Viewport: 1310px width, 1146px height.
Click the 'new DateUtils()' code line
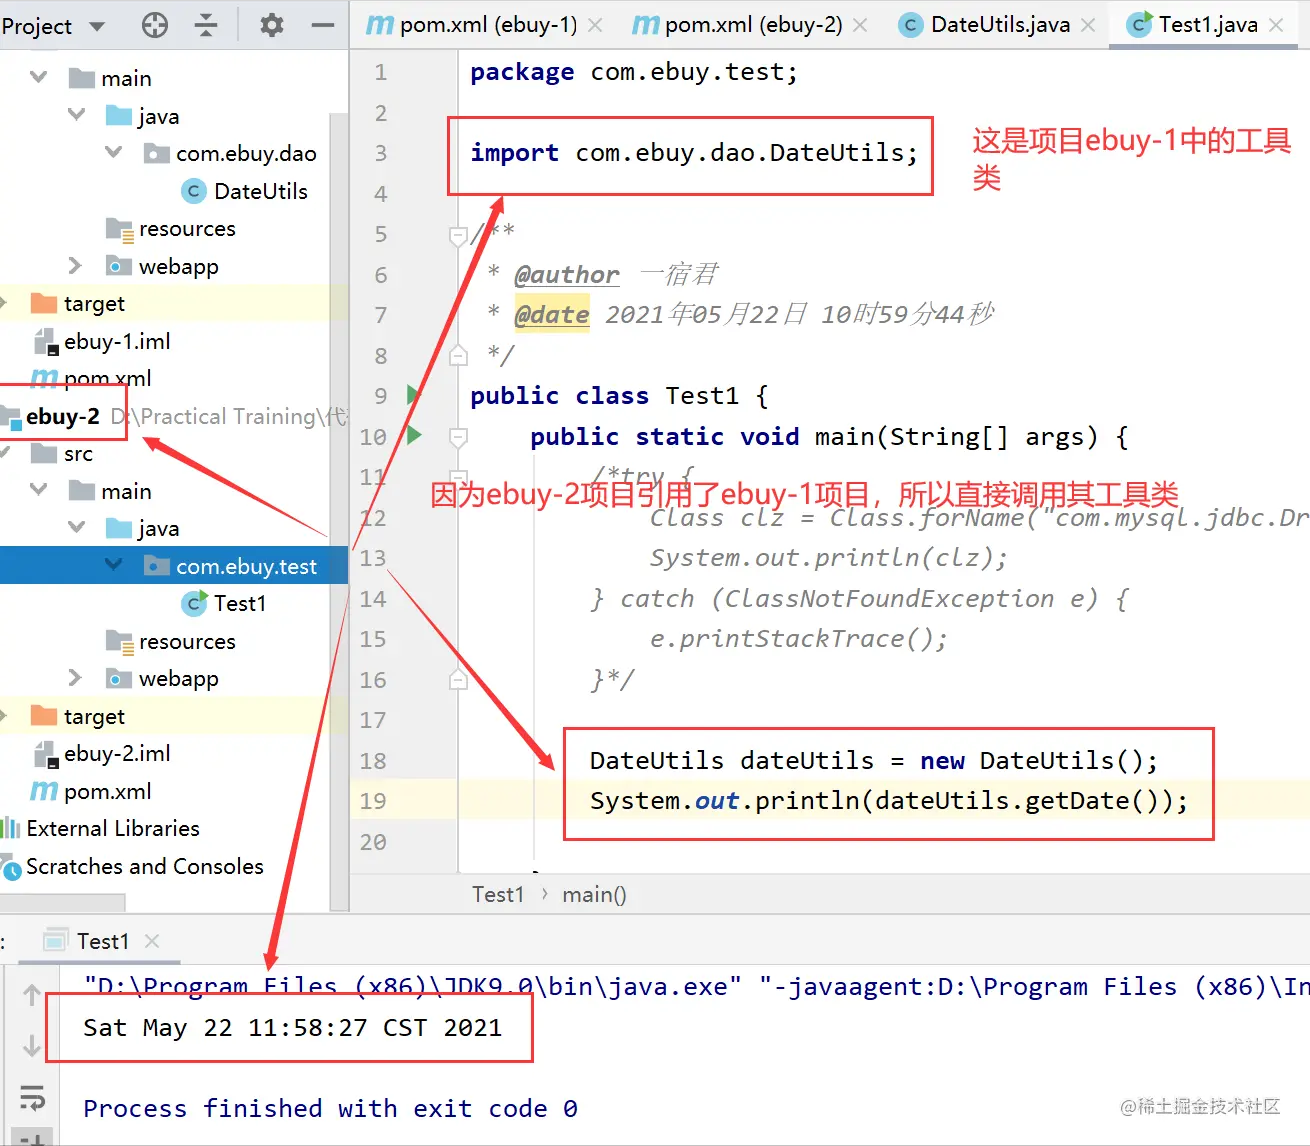point(874,761)
